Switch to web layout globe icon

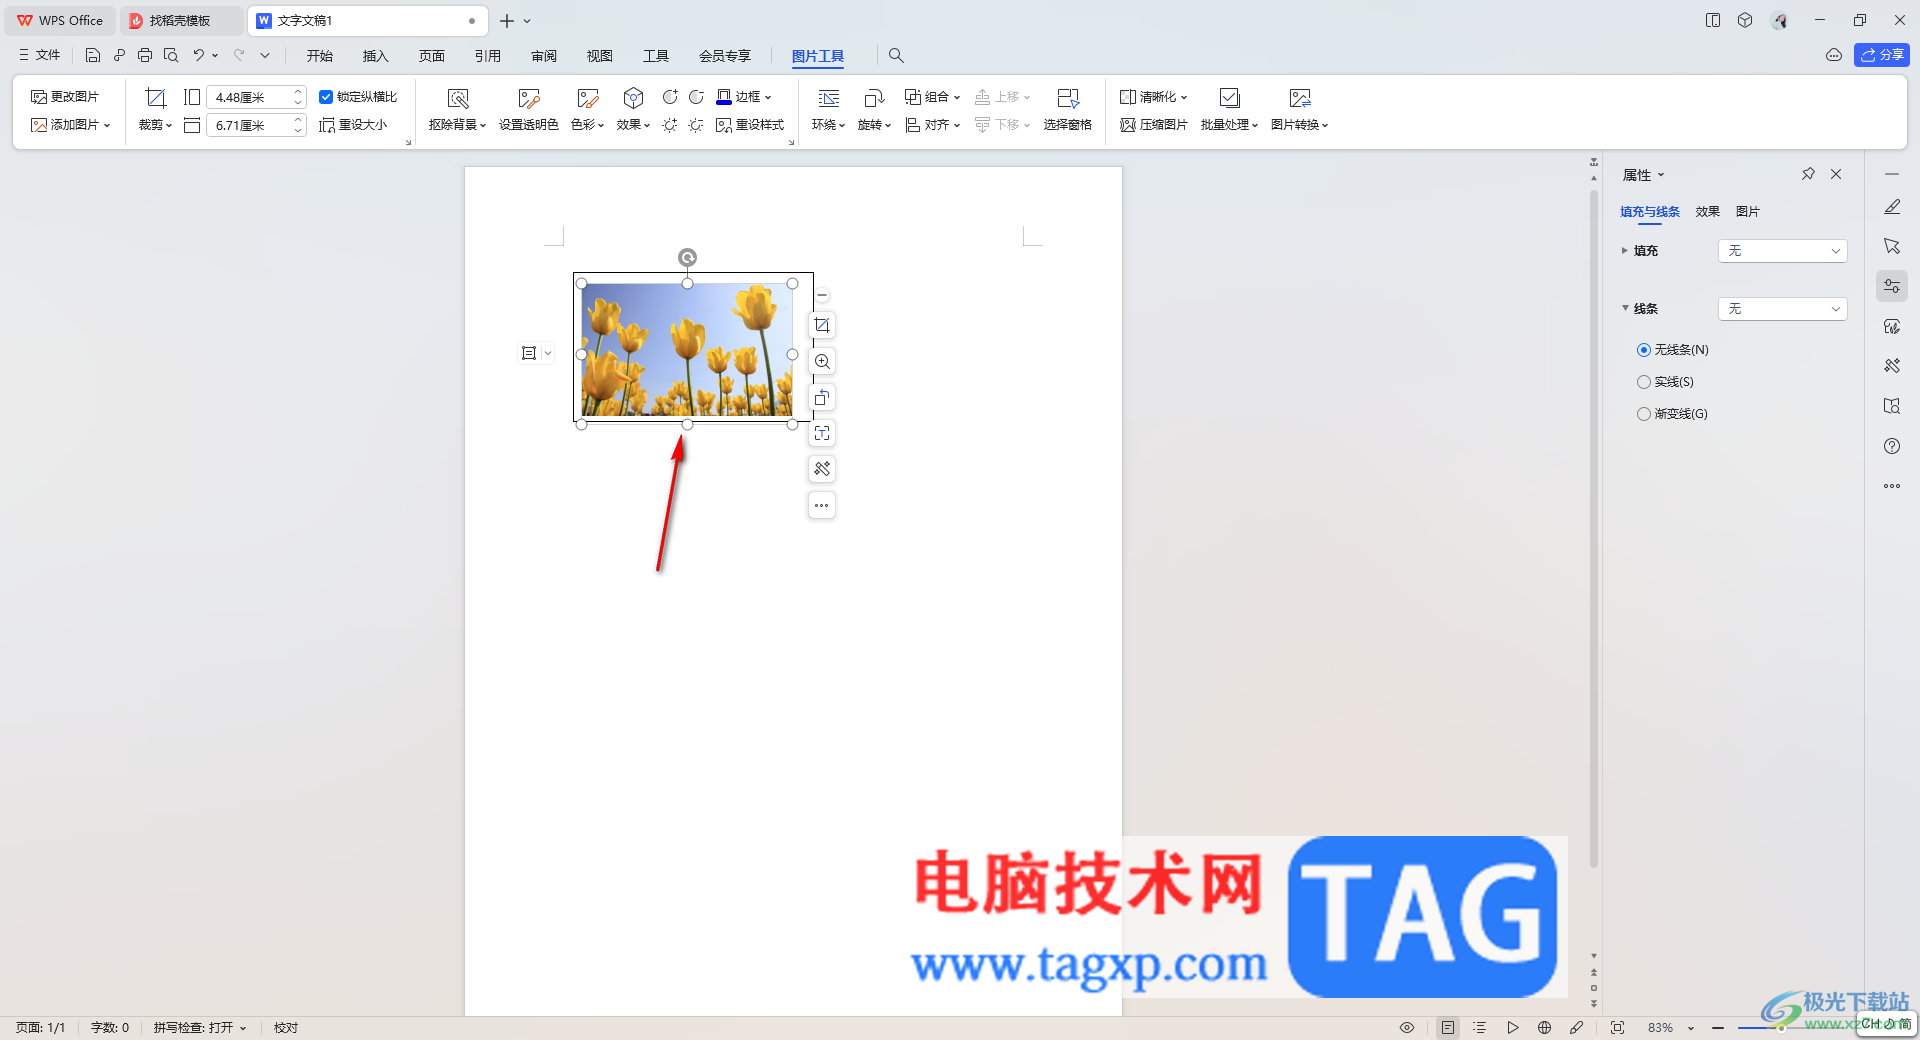click(x=1545, y=1027)
